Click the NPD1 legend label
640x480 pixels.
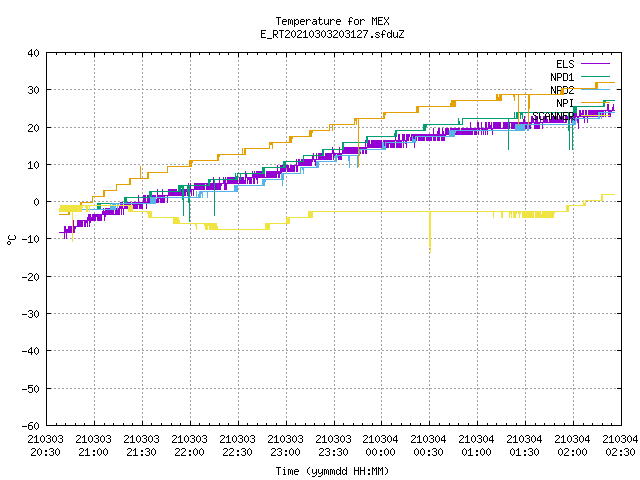[562, 77]
